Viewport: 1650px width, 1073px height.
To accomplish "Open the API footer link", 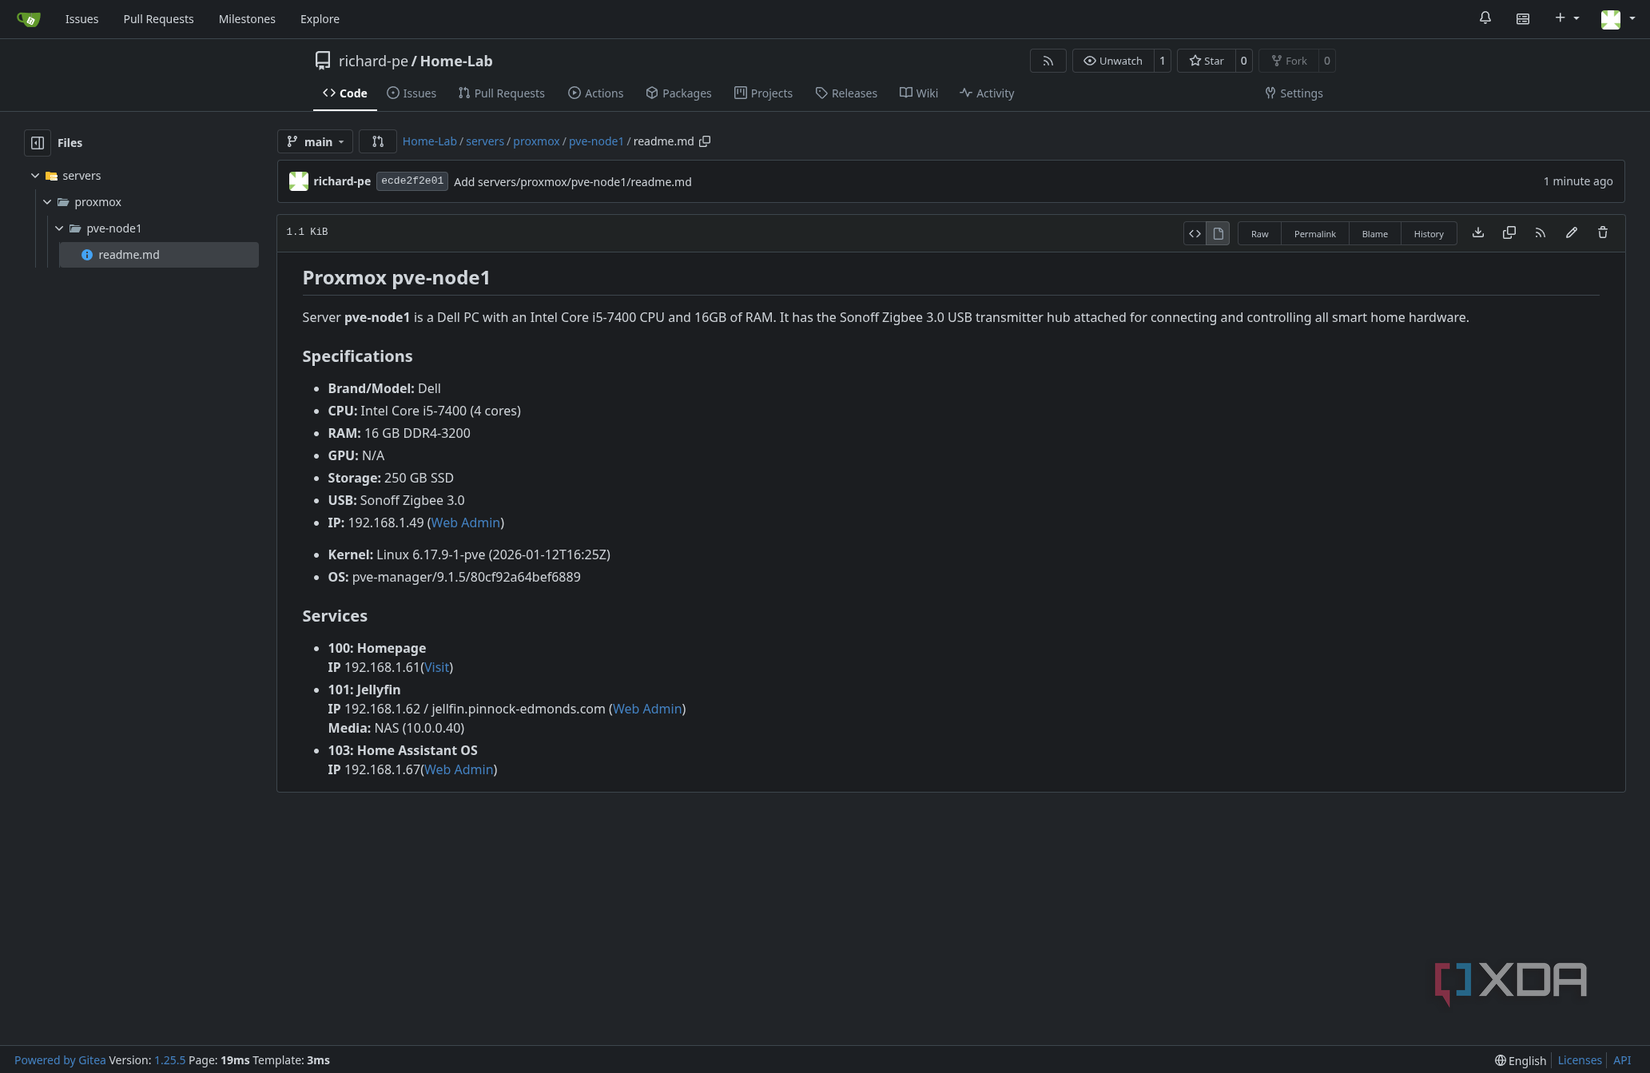I will pos(1622,1061).
